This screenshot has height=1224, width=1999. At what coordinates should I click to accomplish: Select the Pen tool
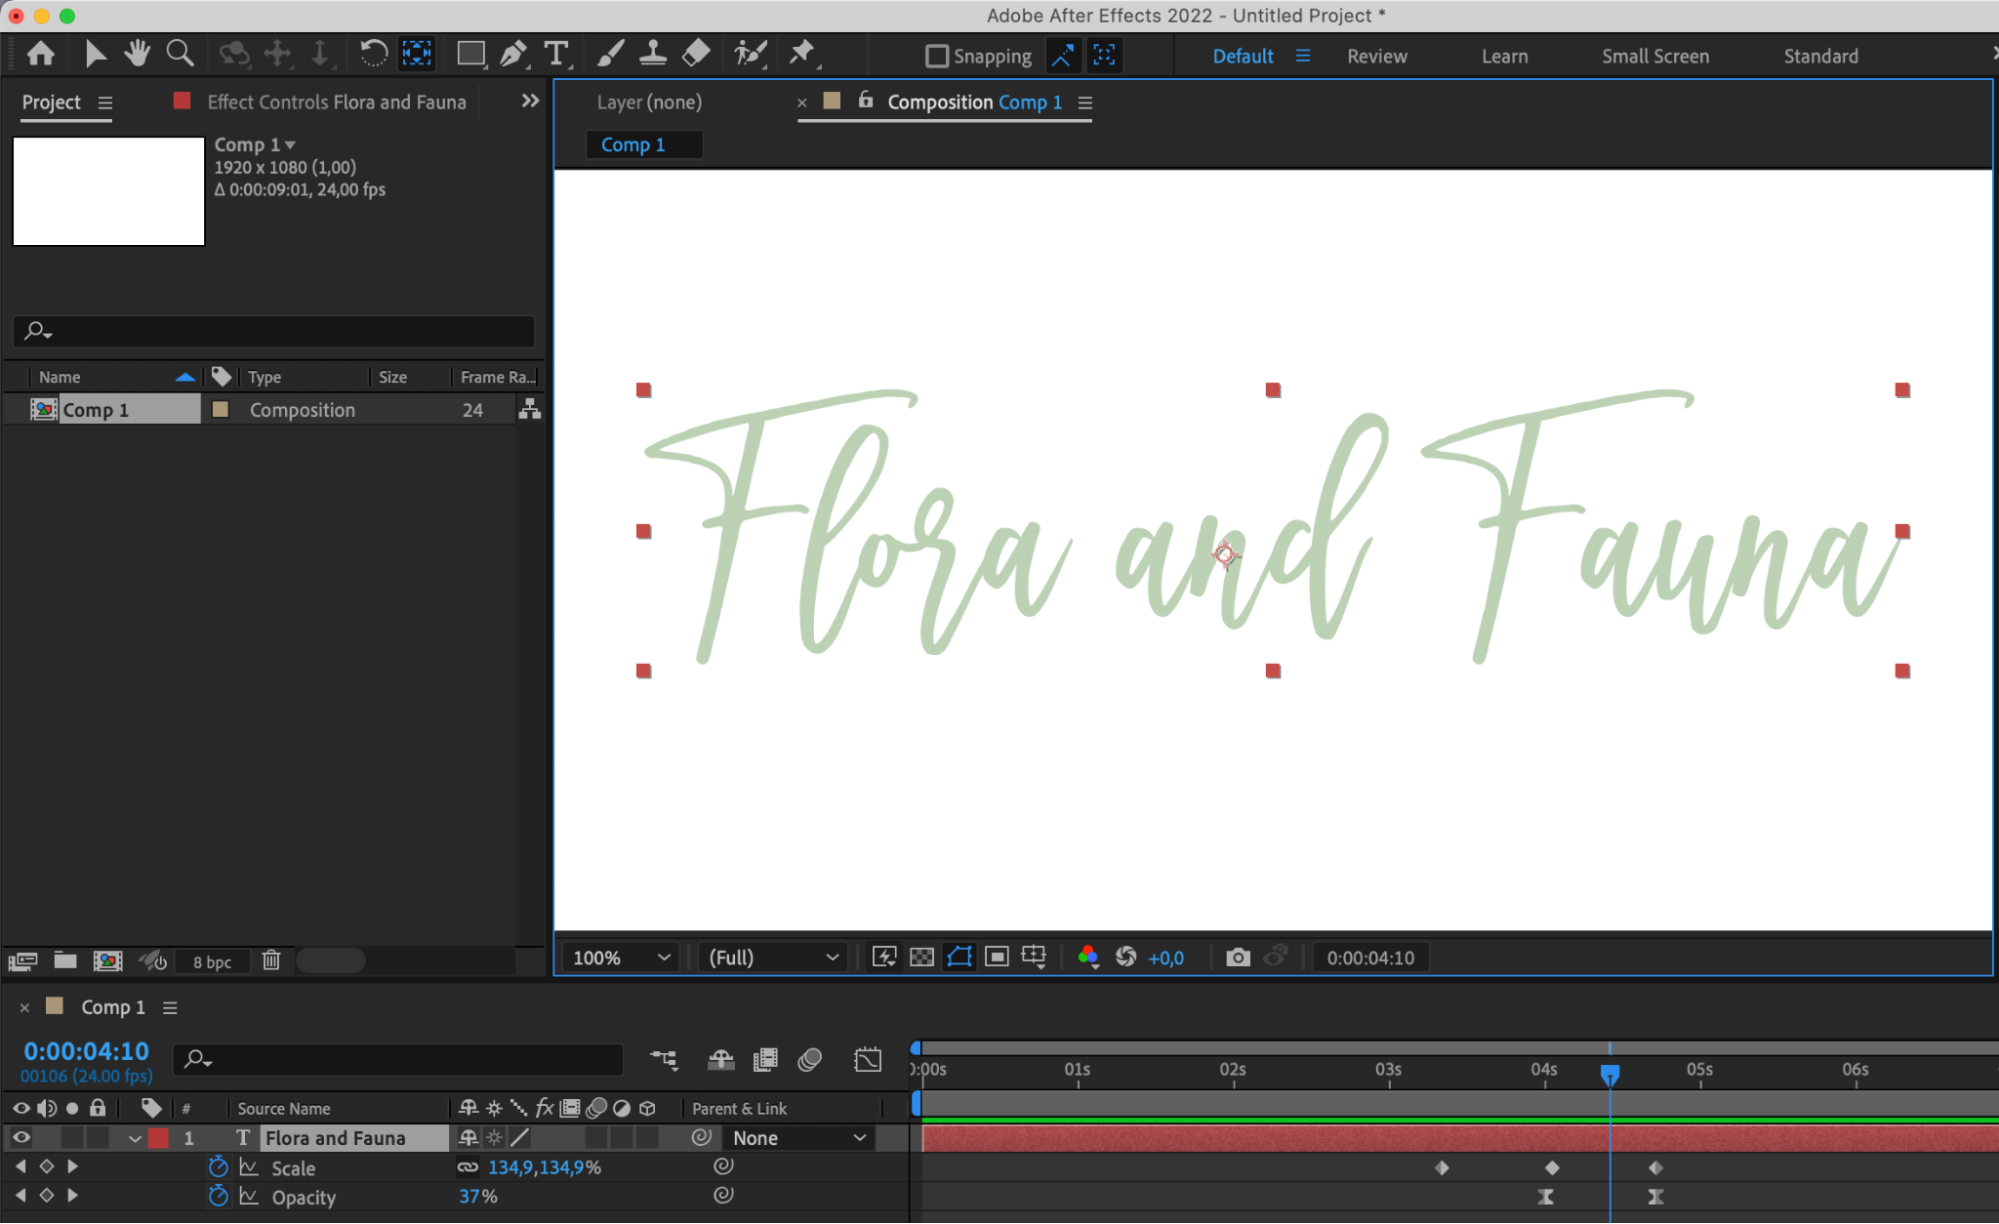(x=513, y=54)
